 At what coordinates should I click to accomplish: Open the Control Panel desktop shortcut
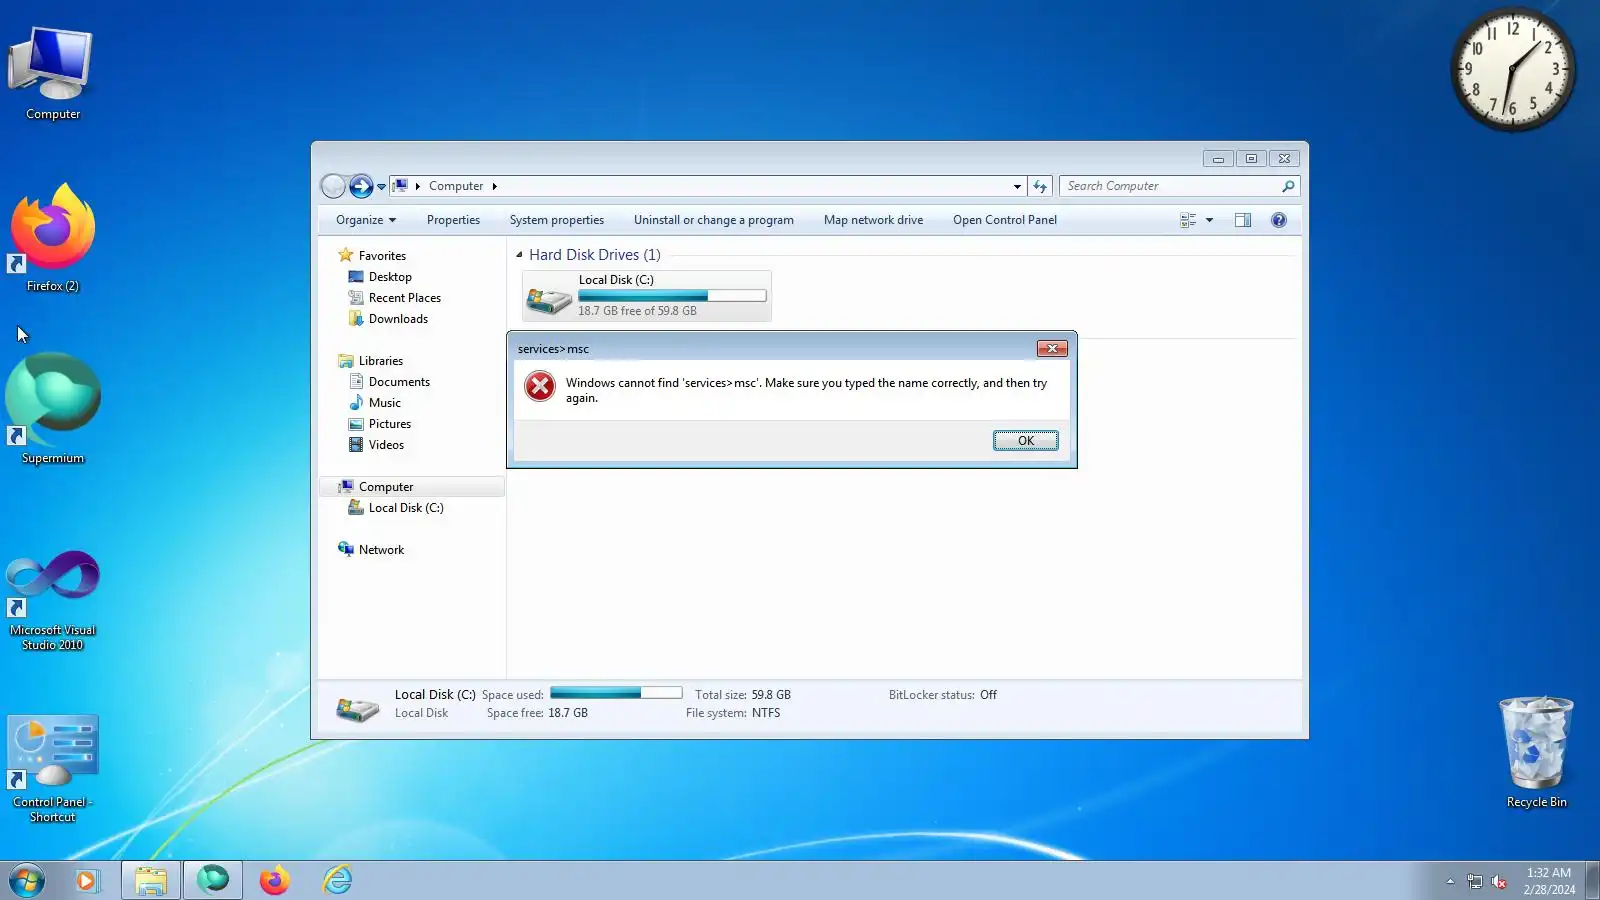click(x=53, y=769)
